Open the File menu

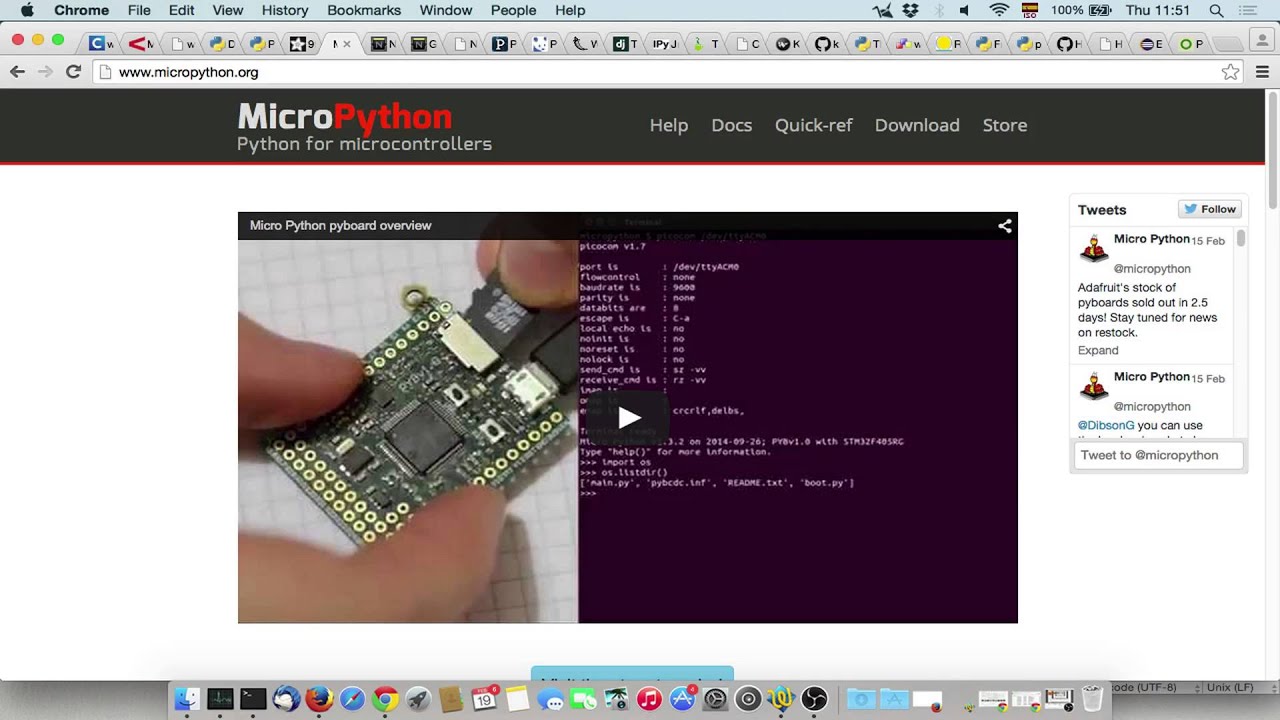coord(139,10)
